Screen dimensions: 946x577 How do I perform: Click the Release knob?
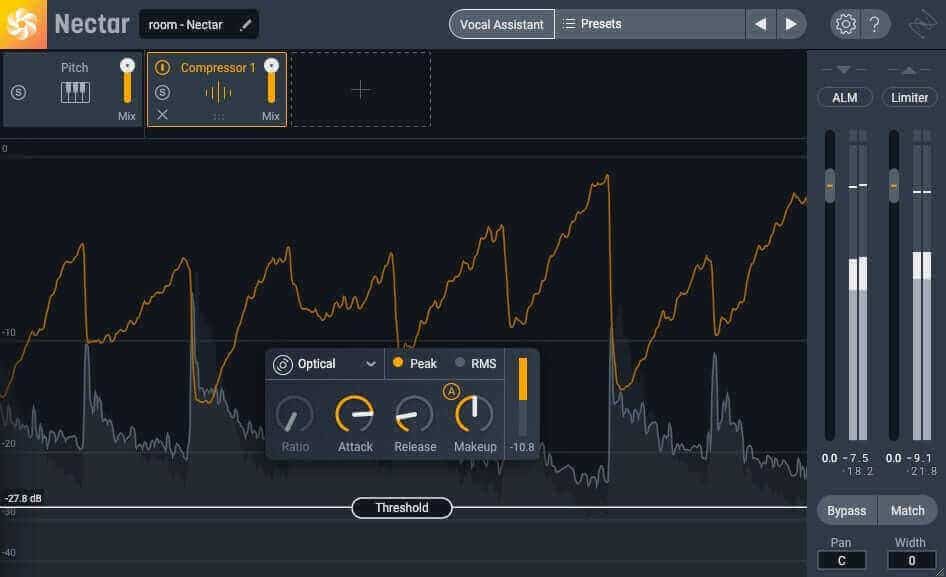click(x=414, y=415)
